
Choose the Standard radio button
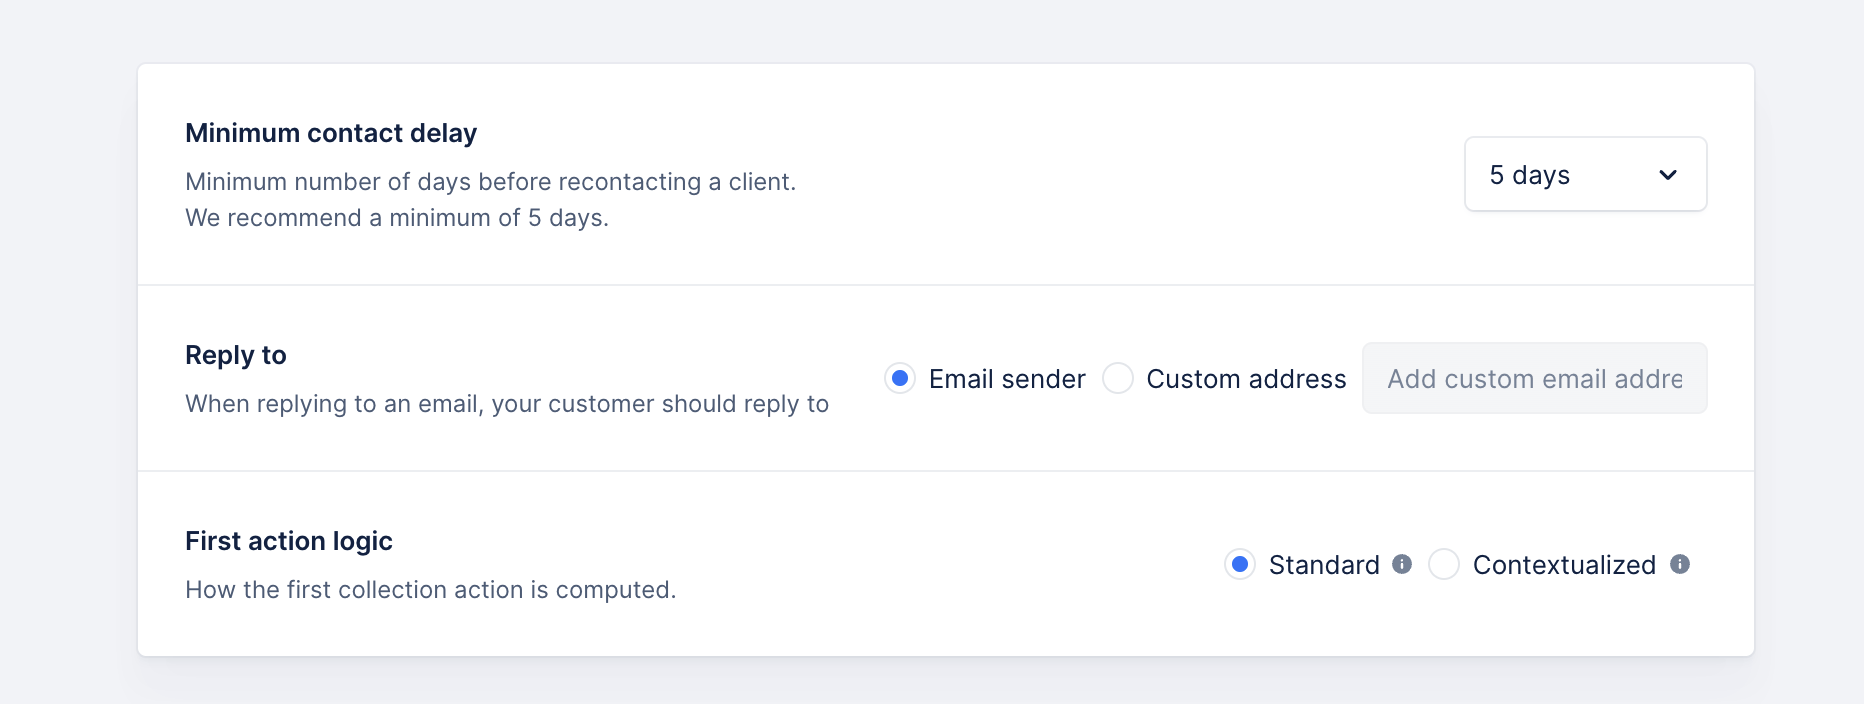1240,564
